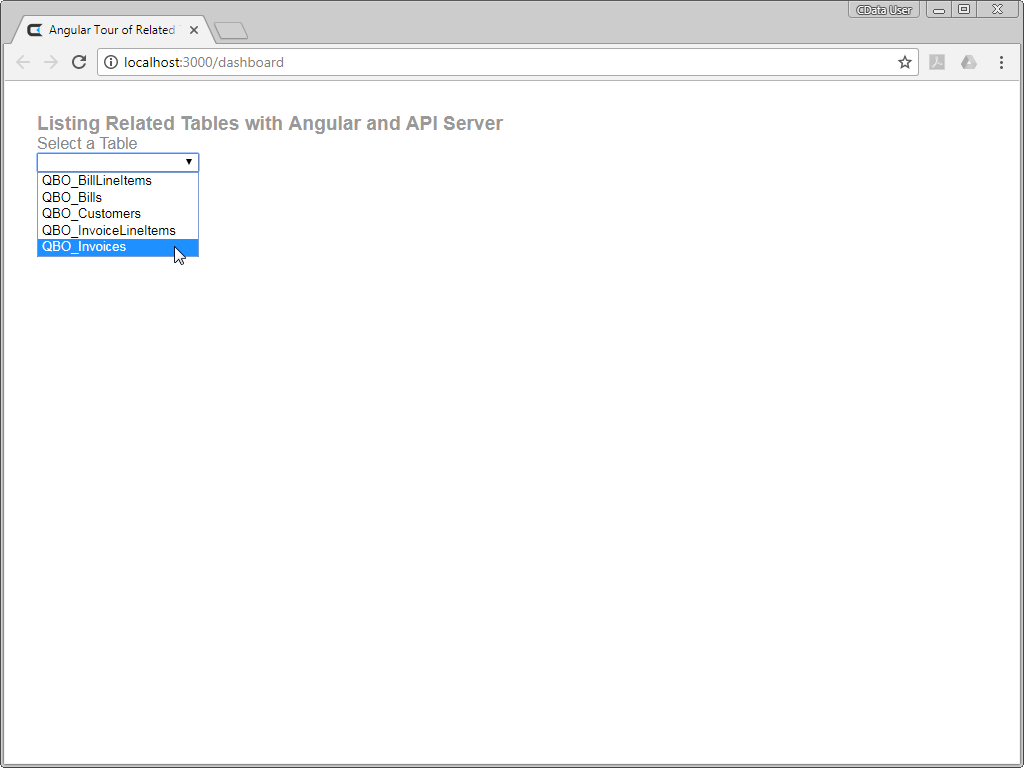Select the QBO_Bills option
Viewport: 1024px width, 768px height.
click(72, 197)
